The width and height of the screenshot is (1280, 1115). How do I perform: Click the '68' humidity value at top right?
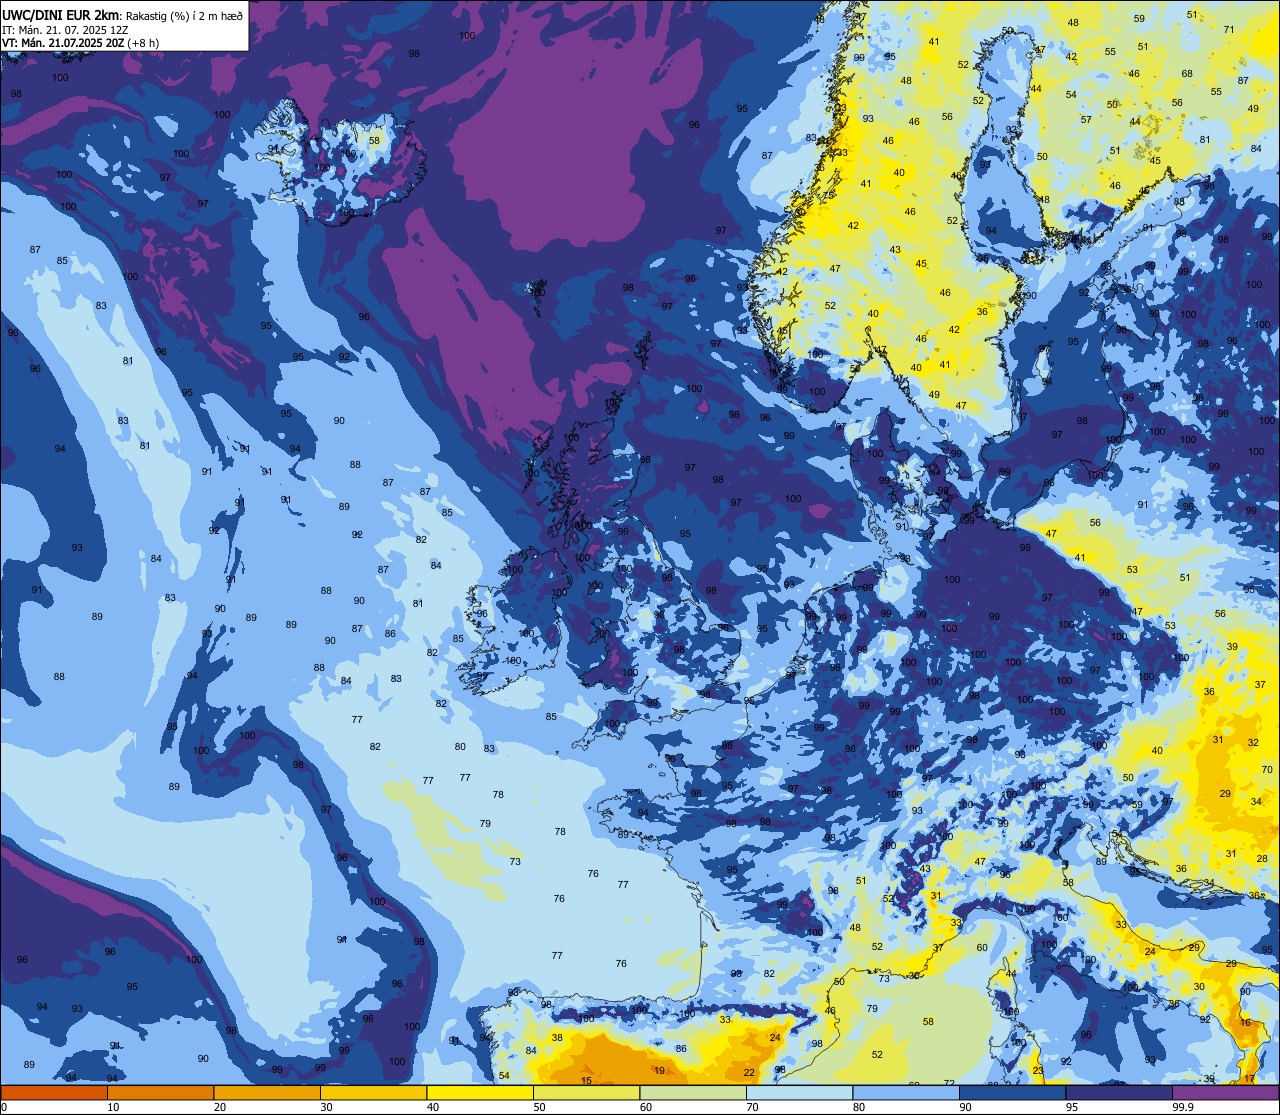(1187, 74)
